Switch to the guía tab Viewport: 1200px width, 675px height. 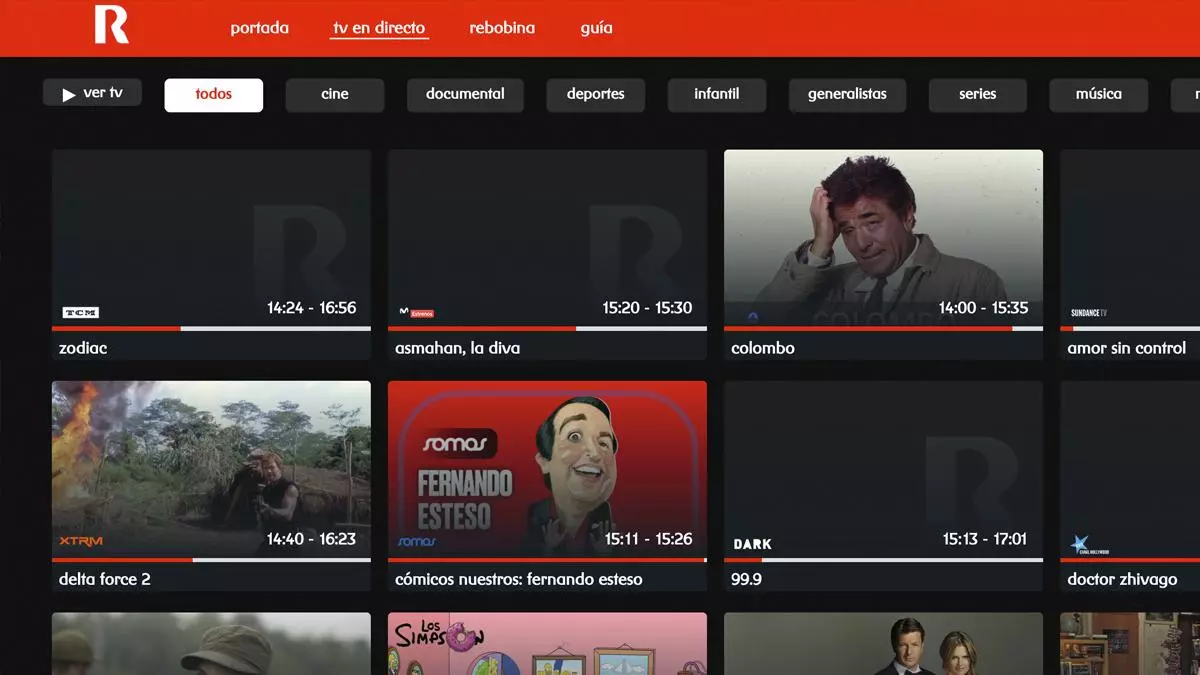click(596, 28)
